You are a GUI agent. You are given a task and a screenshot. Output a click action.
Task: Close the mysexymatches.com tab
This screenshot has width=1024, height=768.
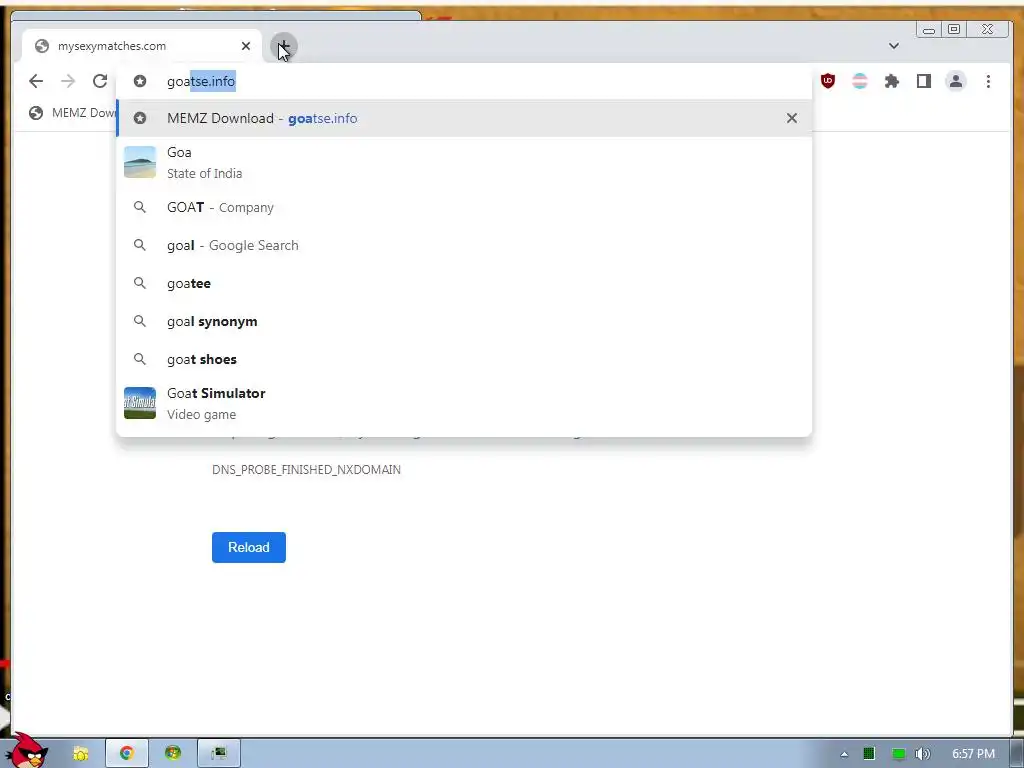(x=246, y=46)
